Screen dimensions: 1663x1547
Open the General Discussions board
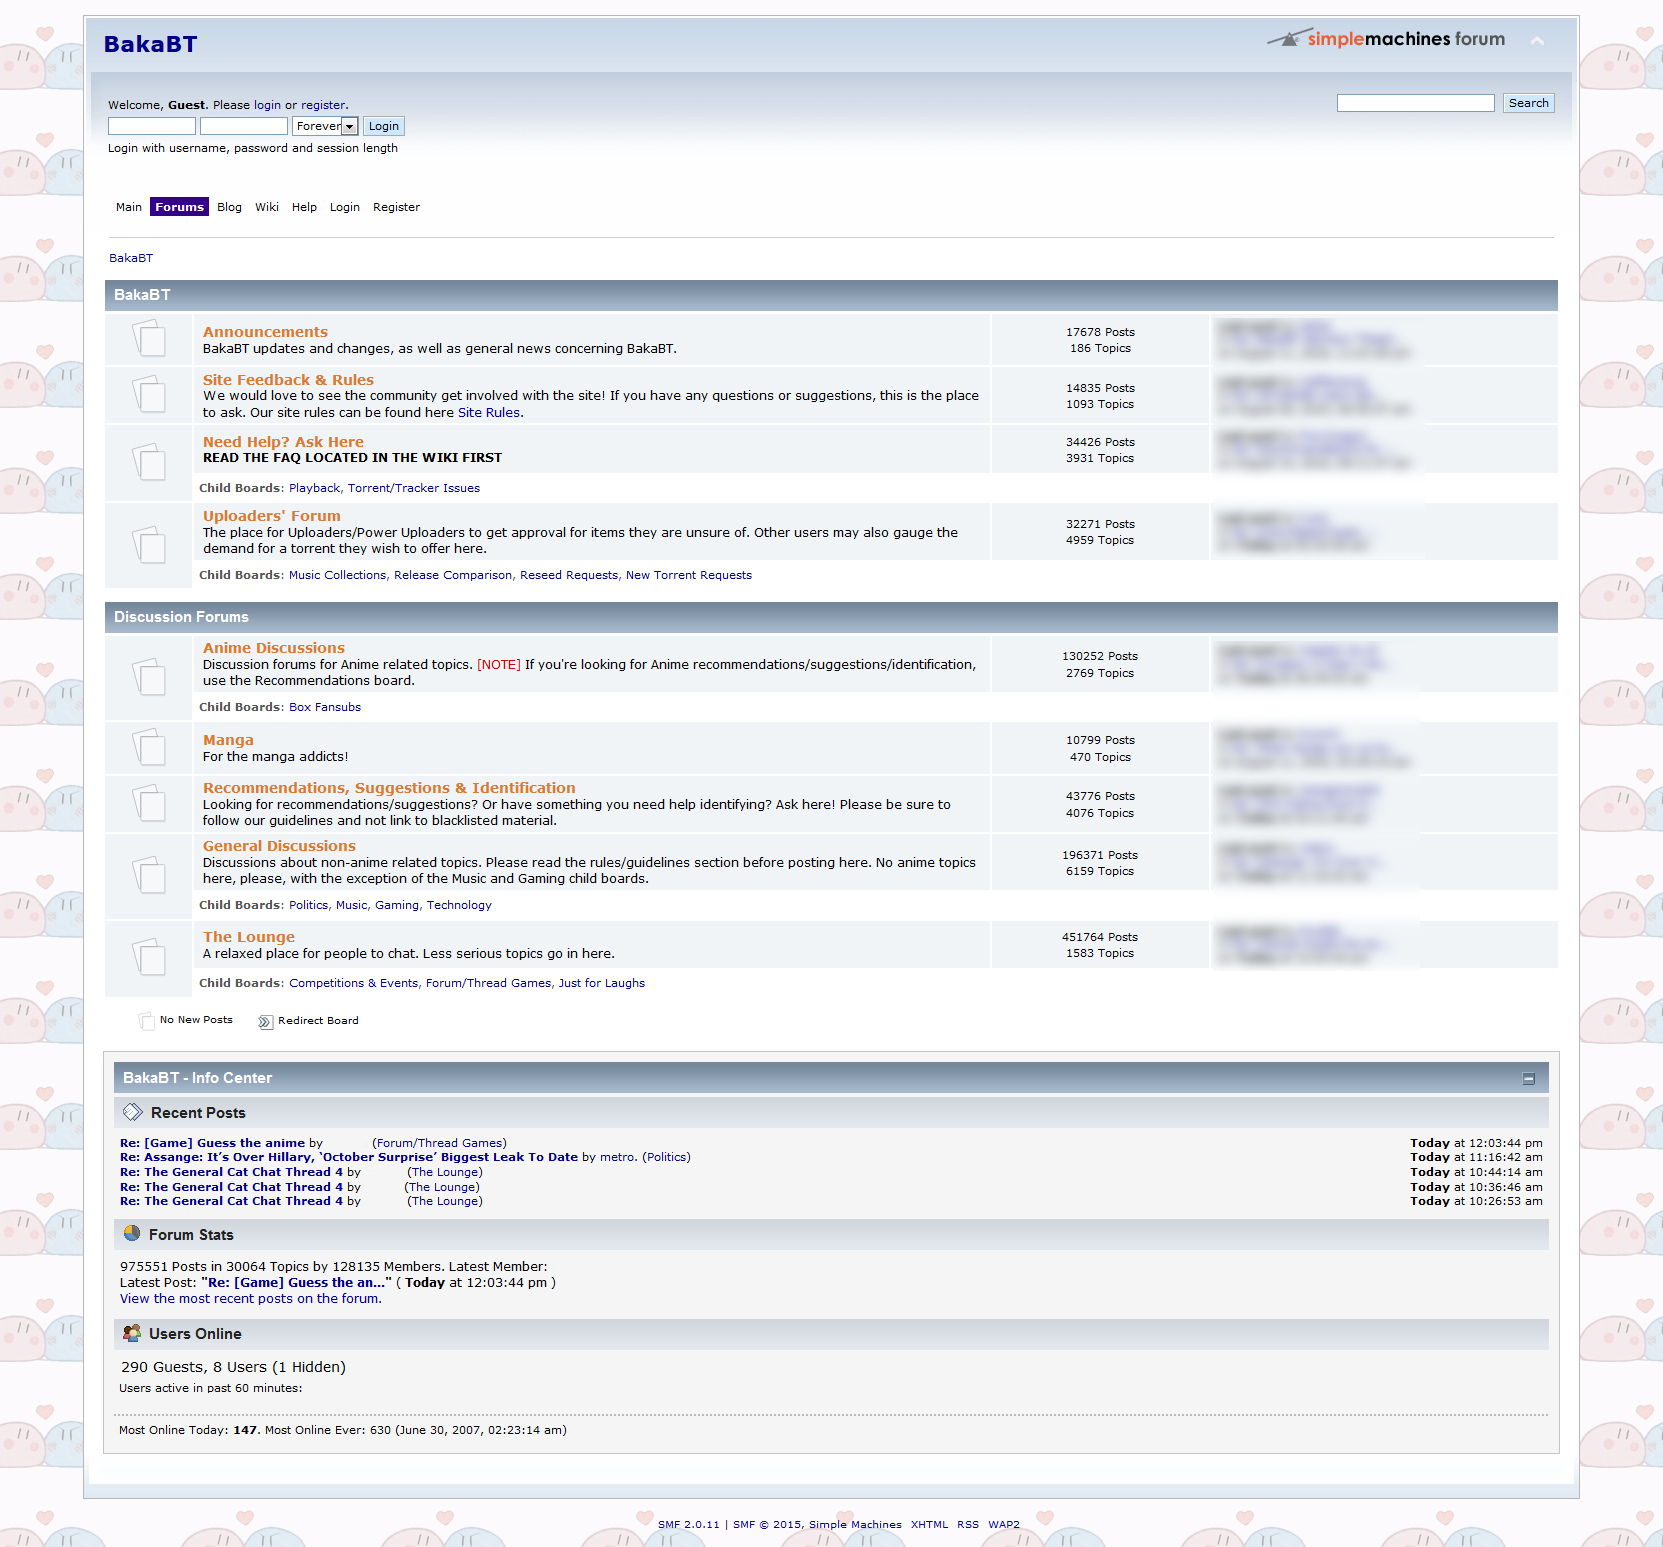click(279, 846)
